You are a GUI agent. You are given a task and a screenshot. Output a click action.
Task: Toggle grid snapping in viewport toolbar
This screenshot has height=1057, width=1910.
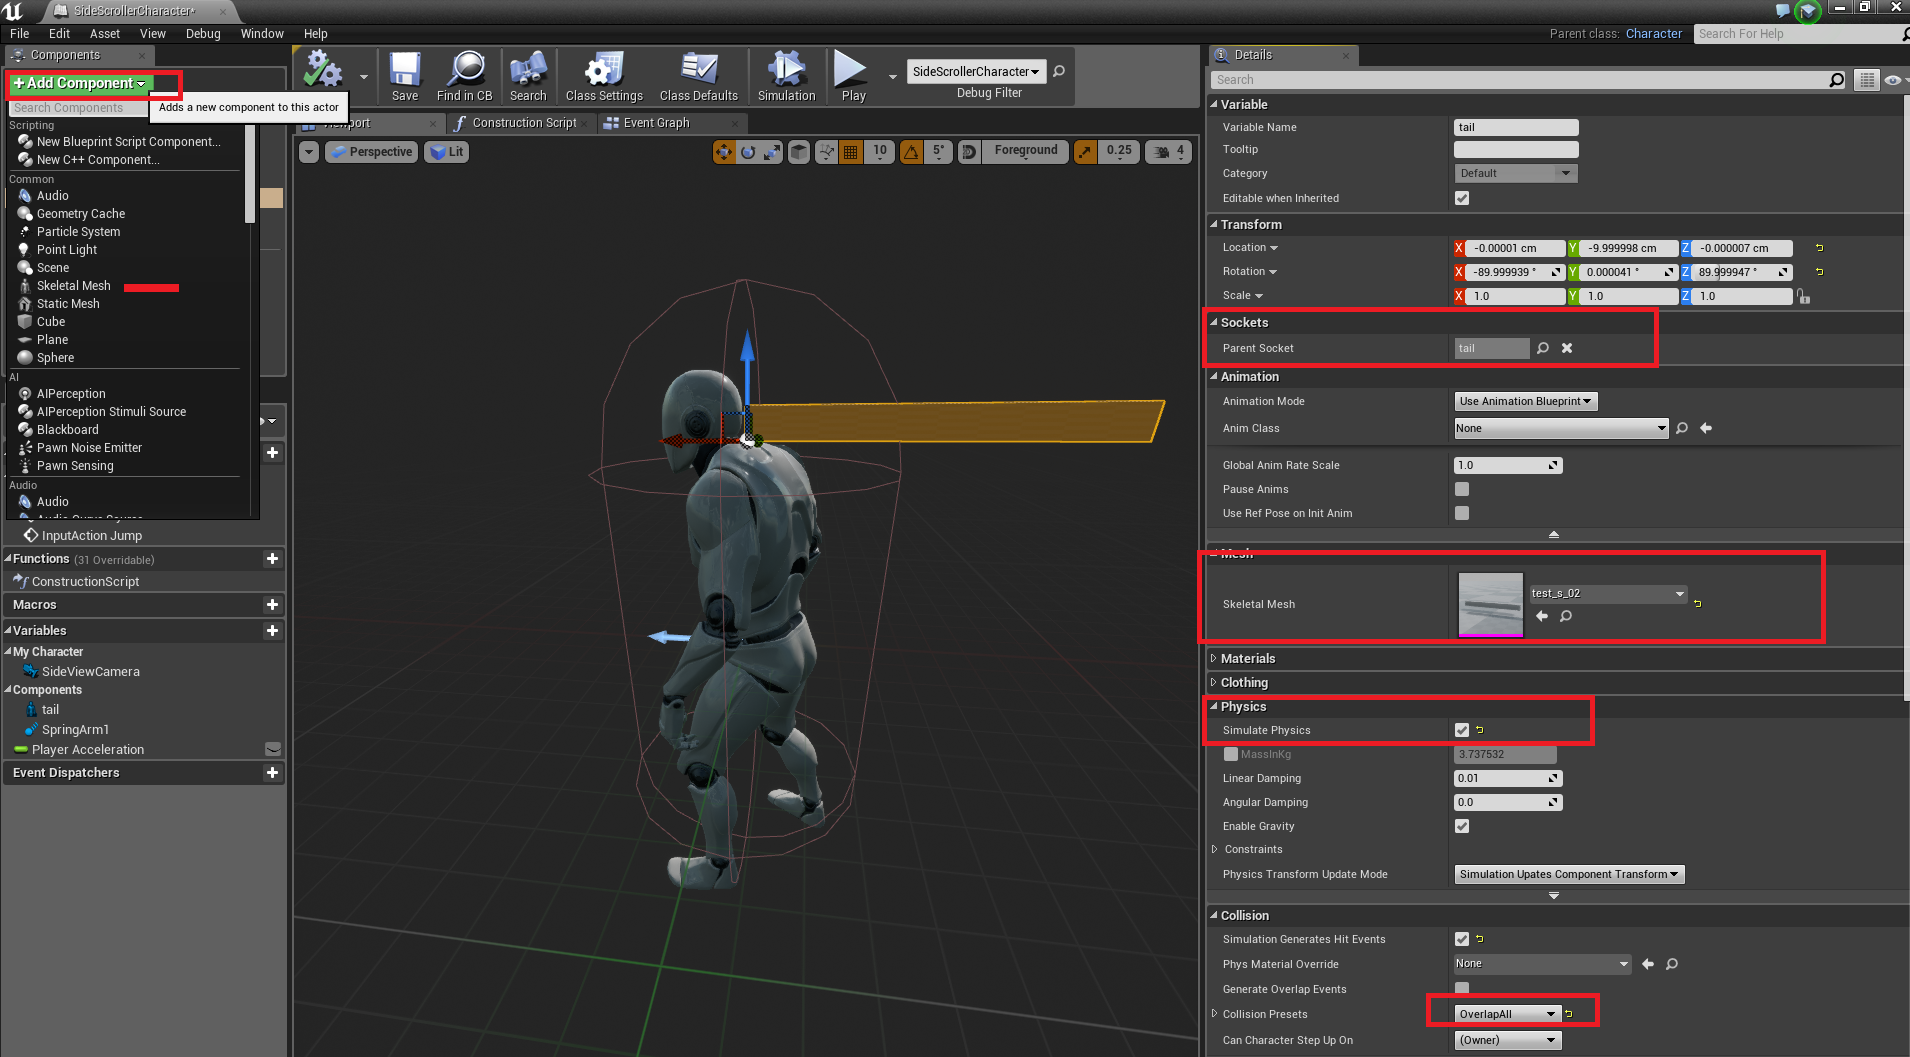pos(851,152)
